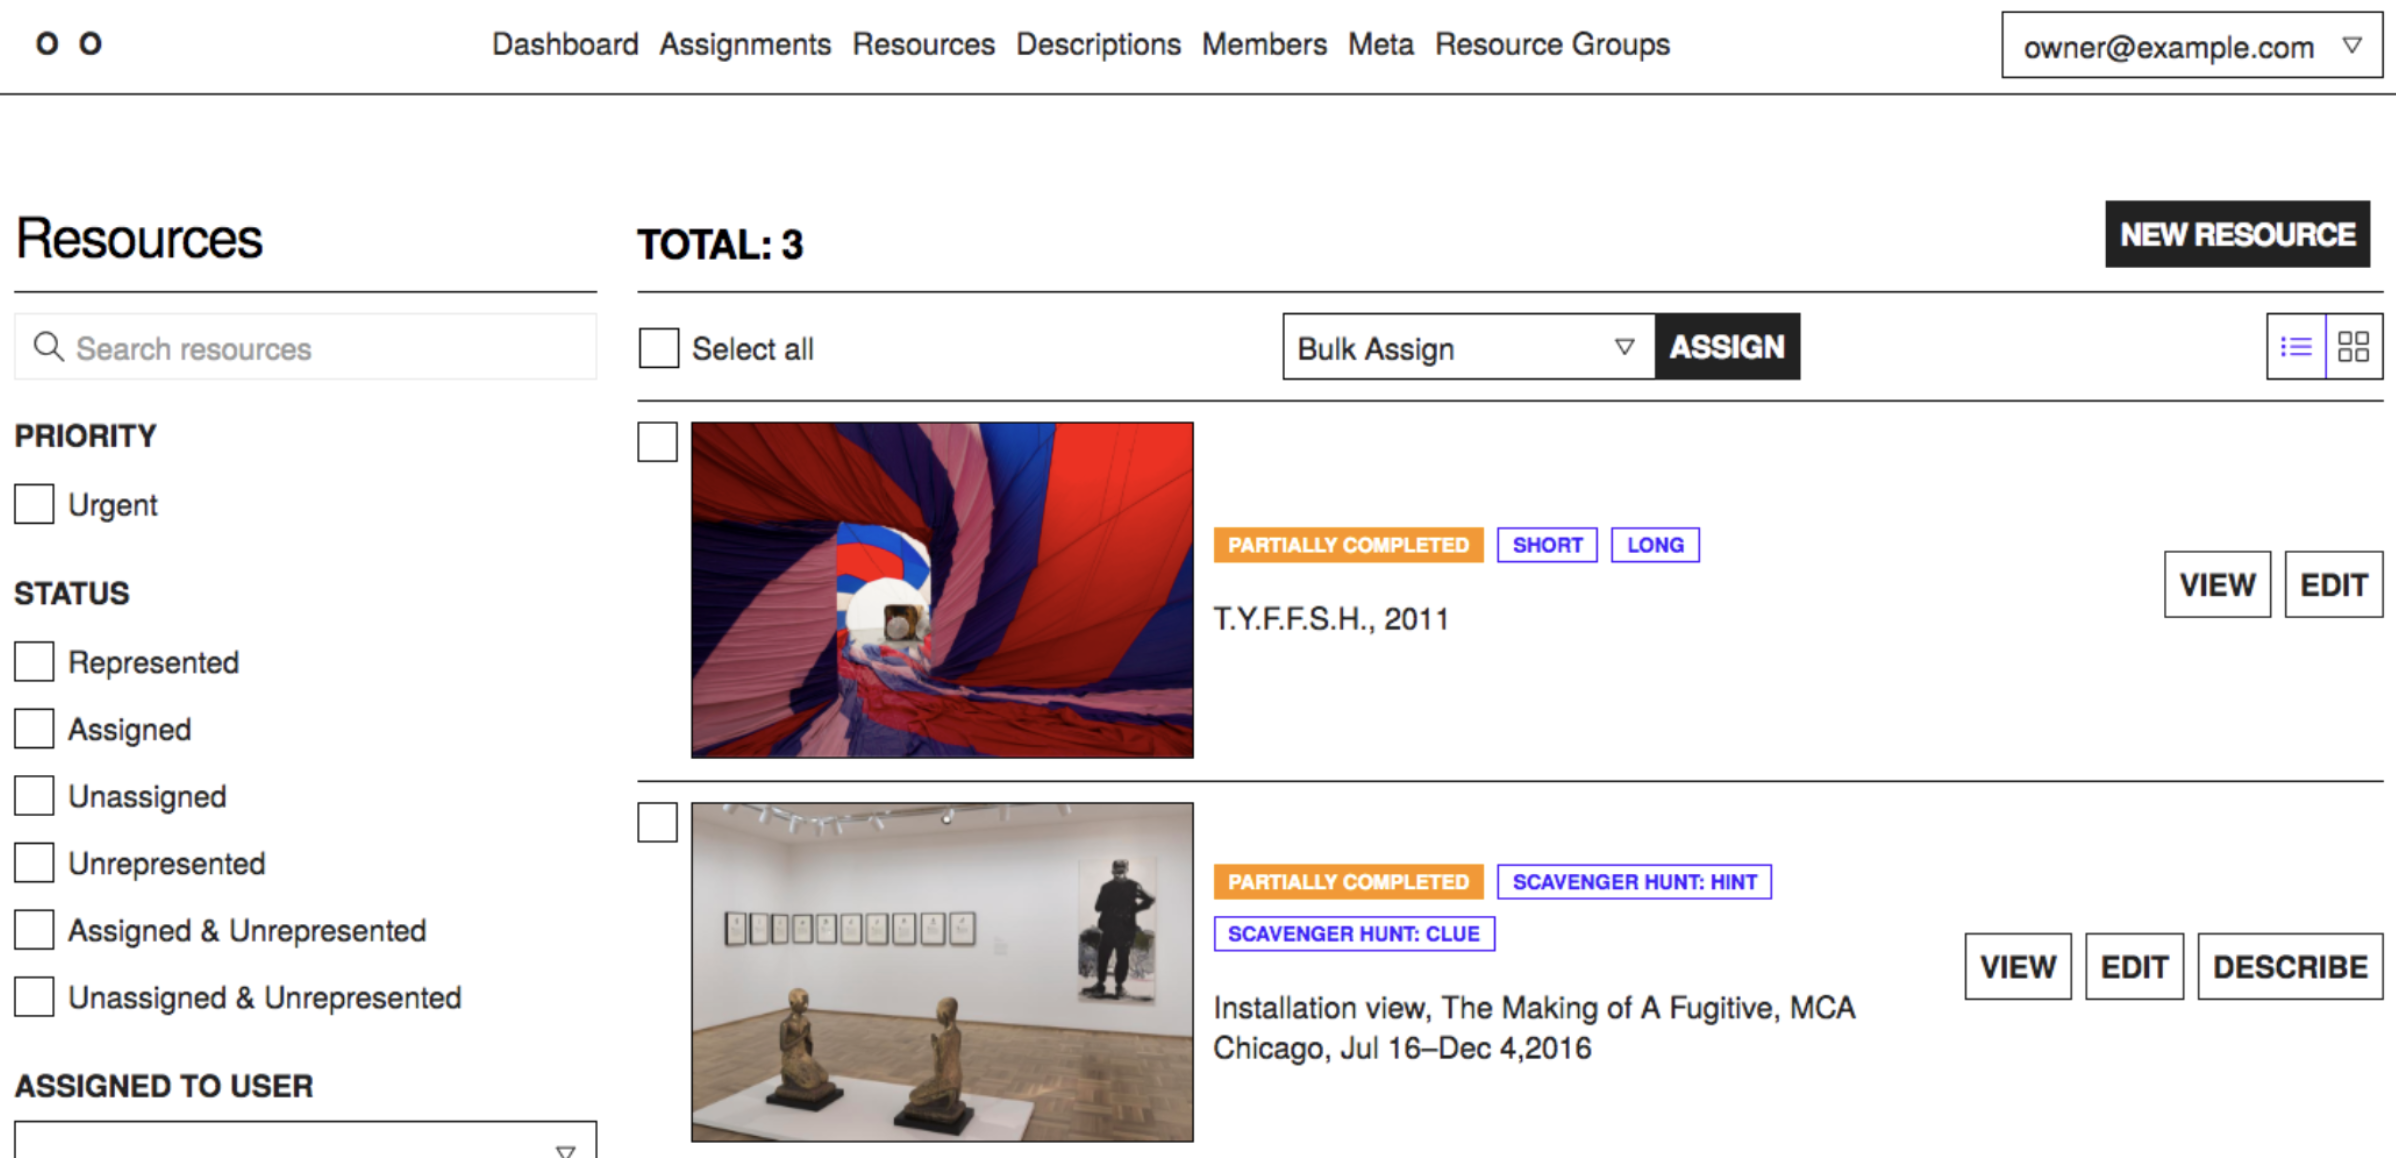Viewport: 2396px width, 1158px height.
Task: Check the Urgent priority filter
Action: [34, 504]
